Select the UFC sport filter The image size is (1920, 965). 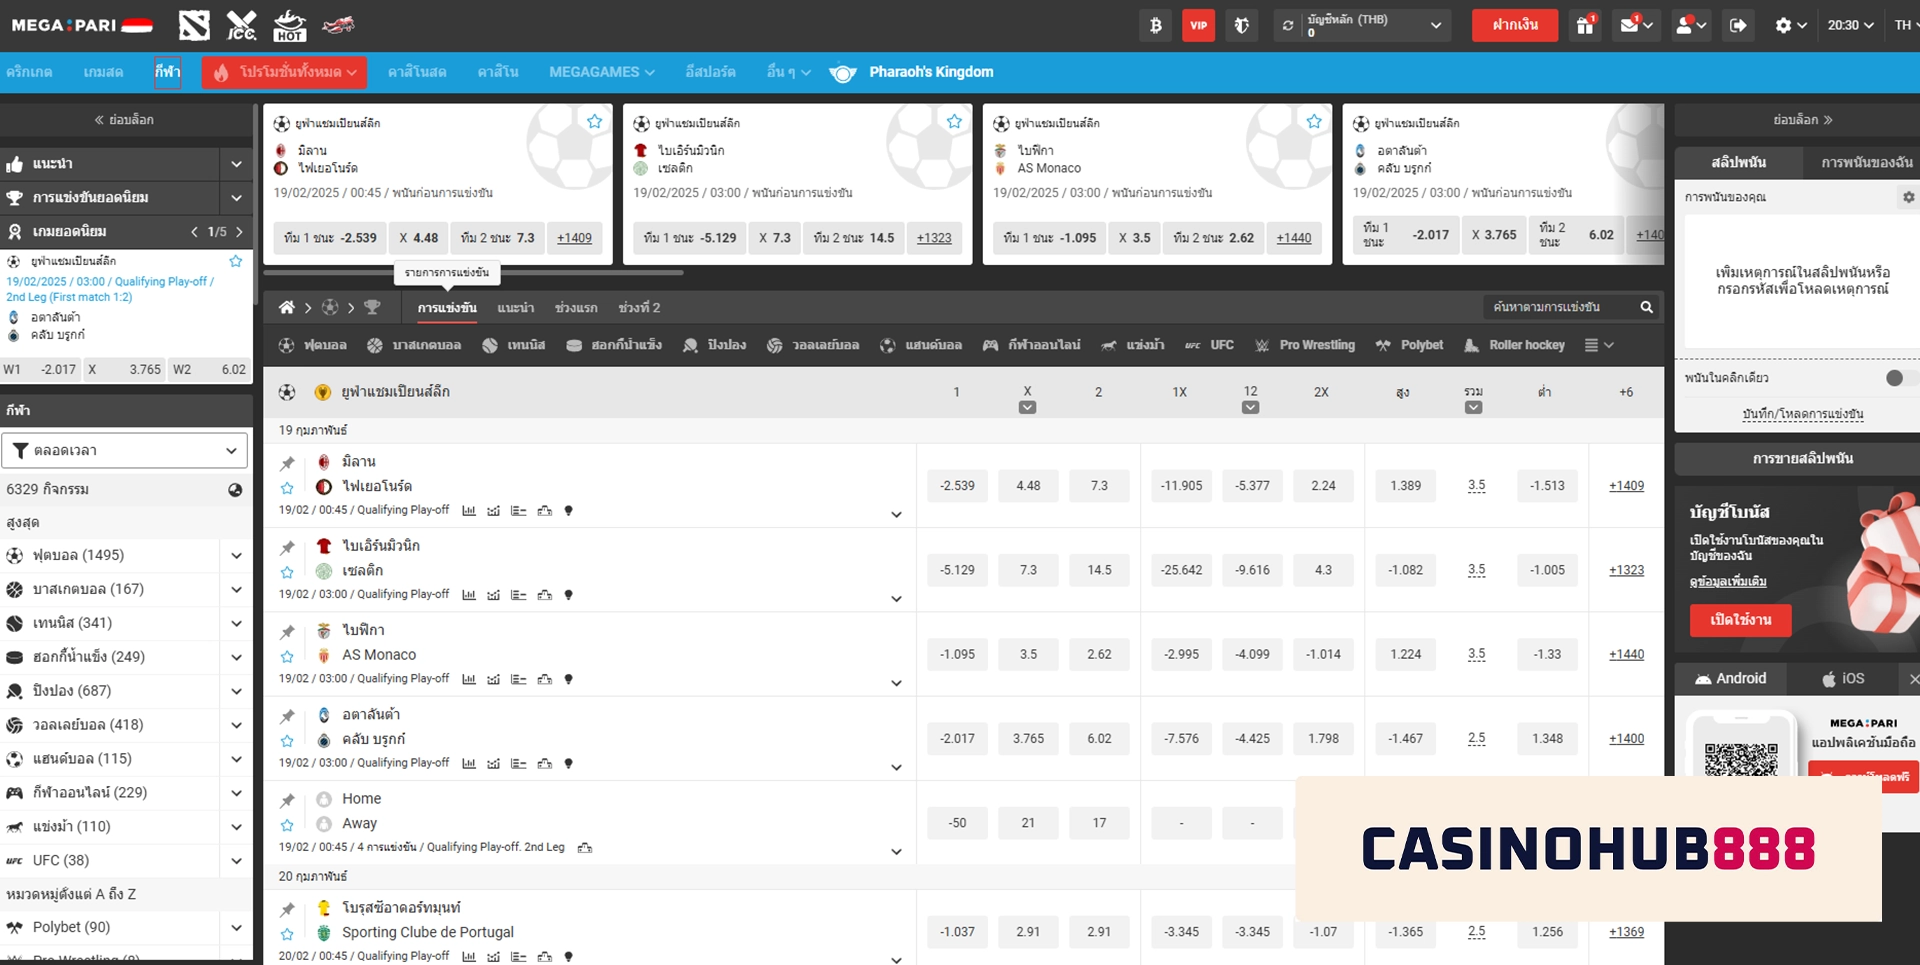tap(1209, 345)
